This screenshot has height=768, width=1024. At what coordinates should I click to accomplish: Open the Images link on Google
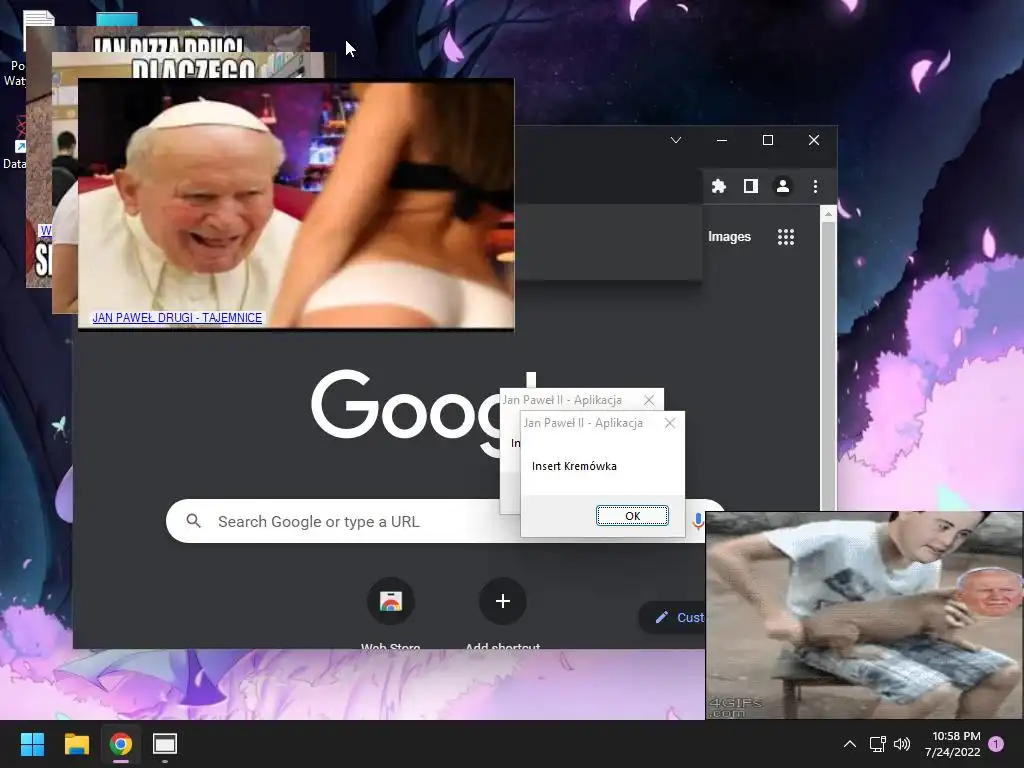click(x=729, y=236)
